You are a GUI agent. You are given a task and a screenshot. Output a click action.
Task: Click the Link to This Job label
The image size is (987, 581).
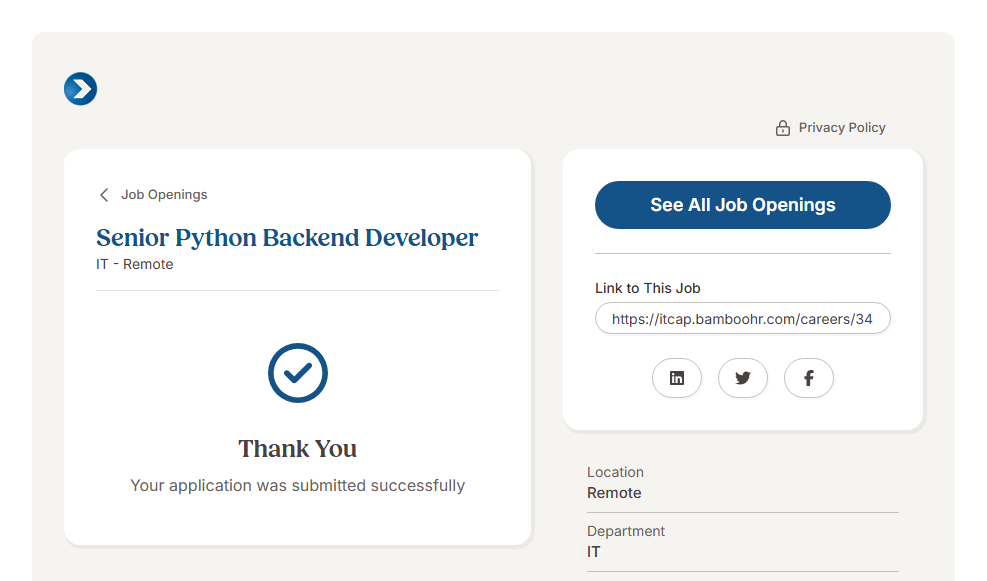tap(647, 288)
